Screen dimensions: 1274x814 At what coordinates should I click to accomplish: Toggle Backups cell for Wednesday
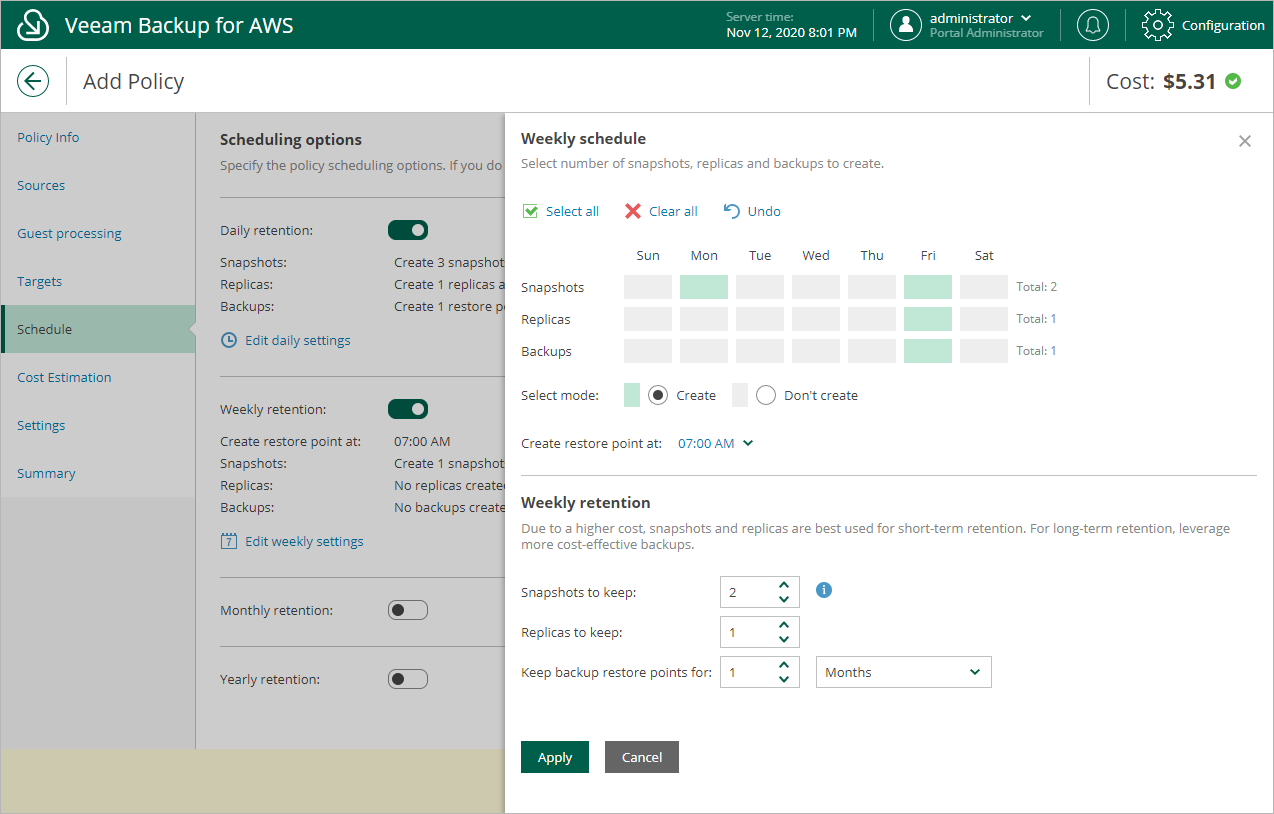click(816, 351)
